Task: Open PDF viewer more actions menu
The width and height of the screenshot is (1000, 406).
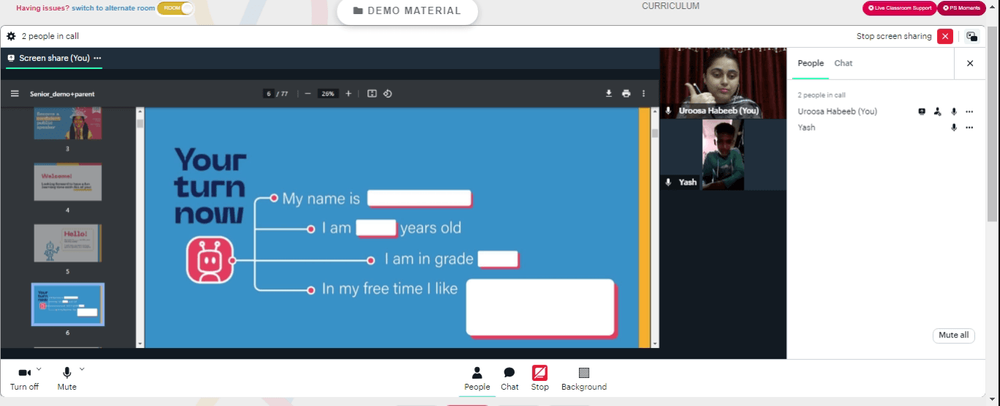Action: pos(643,94)
